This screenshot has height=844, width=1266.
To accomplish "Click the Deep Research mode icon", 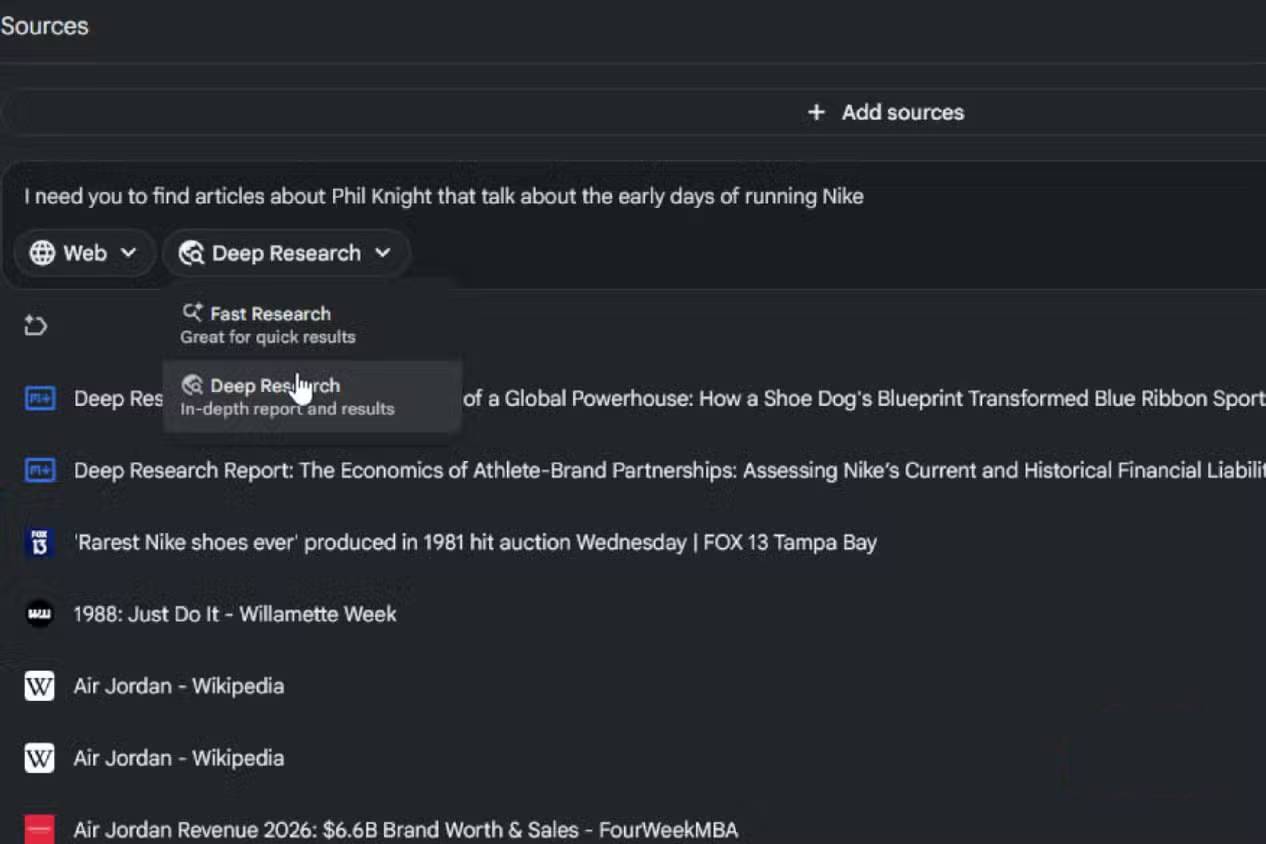I will 192,253.
